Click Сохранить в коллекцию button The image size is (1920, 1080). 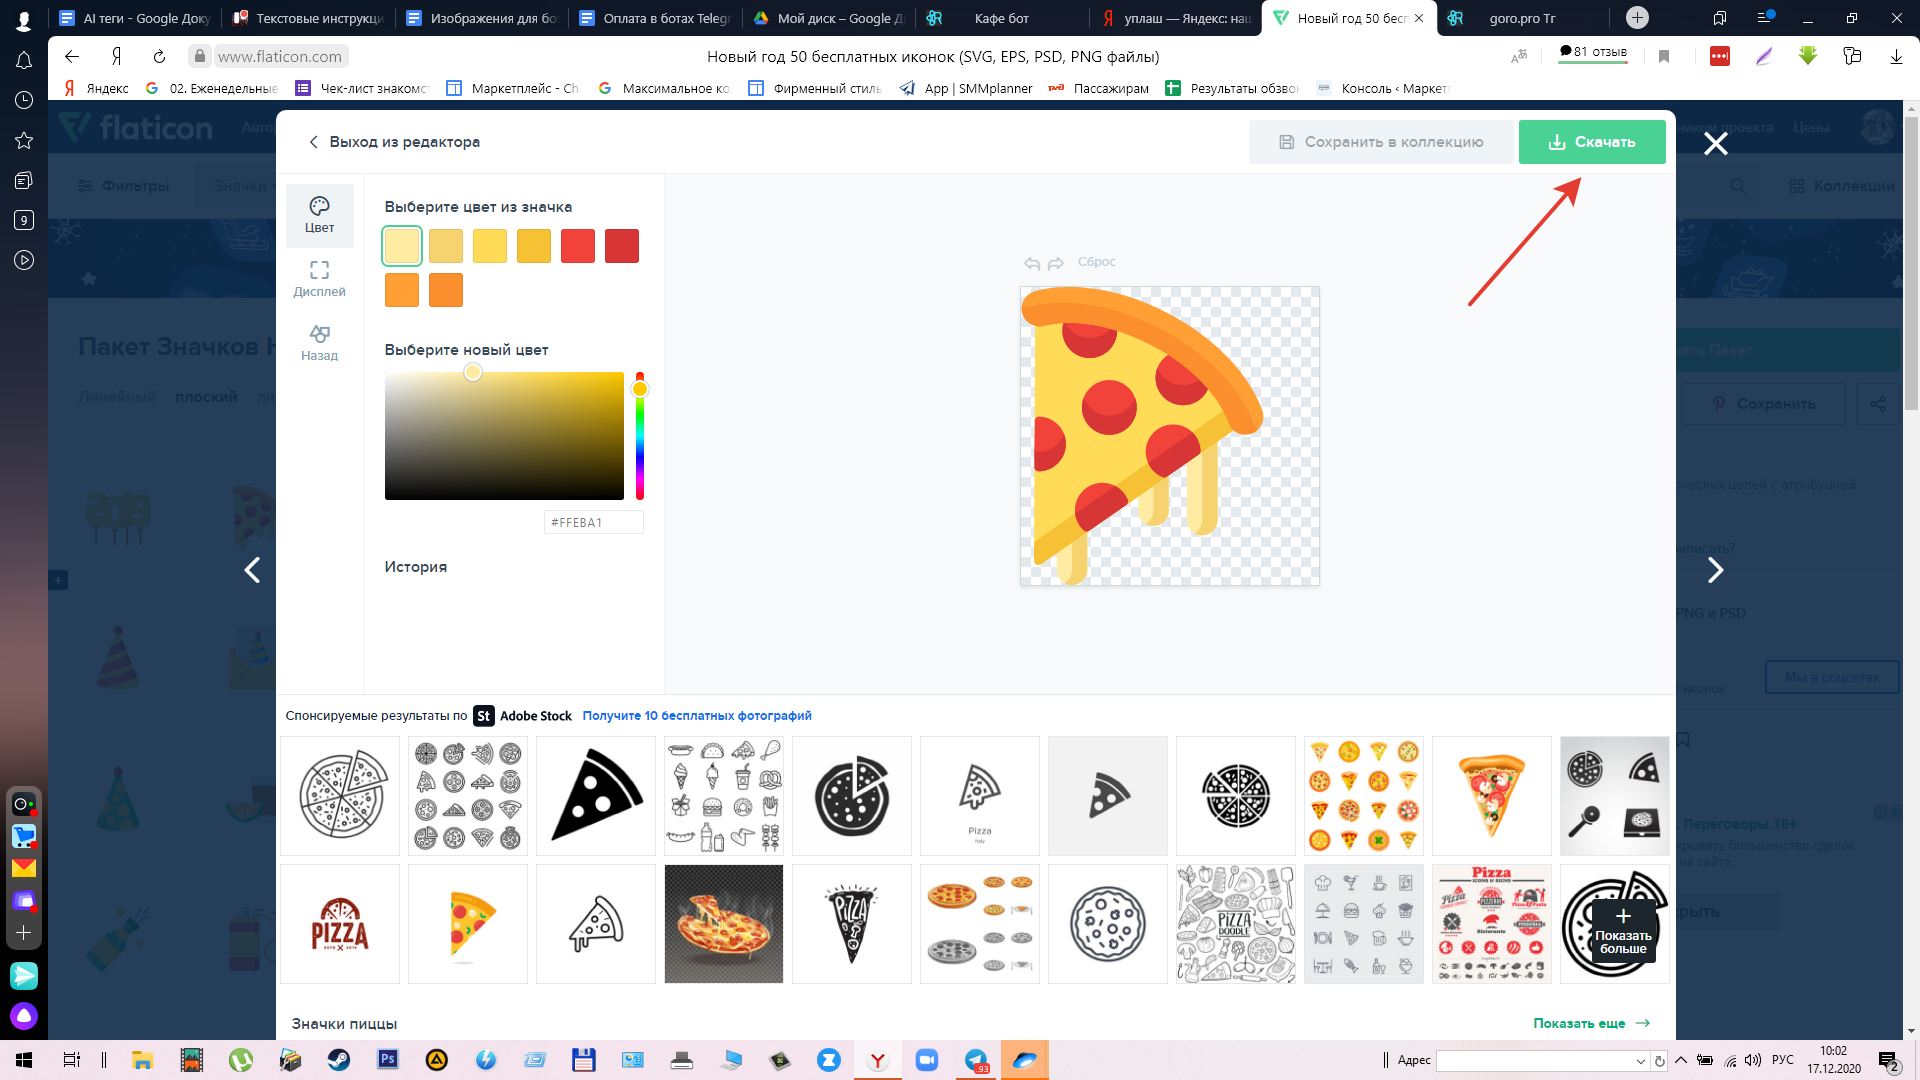pyautogui.click(x=1381, y=142)
